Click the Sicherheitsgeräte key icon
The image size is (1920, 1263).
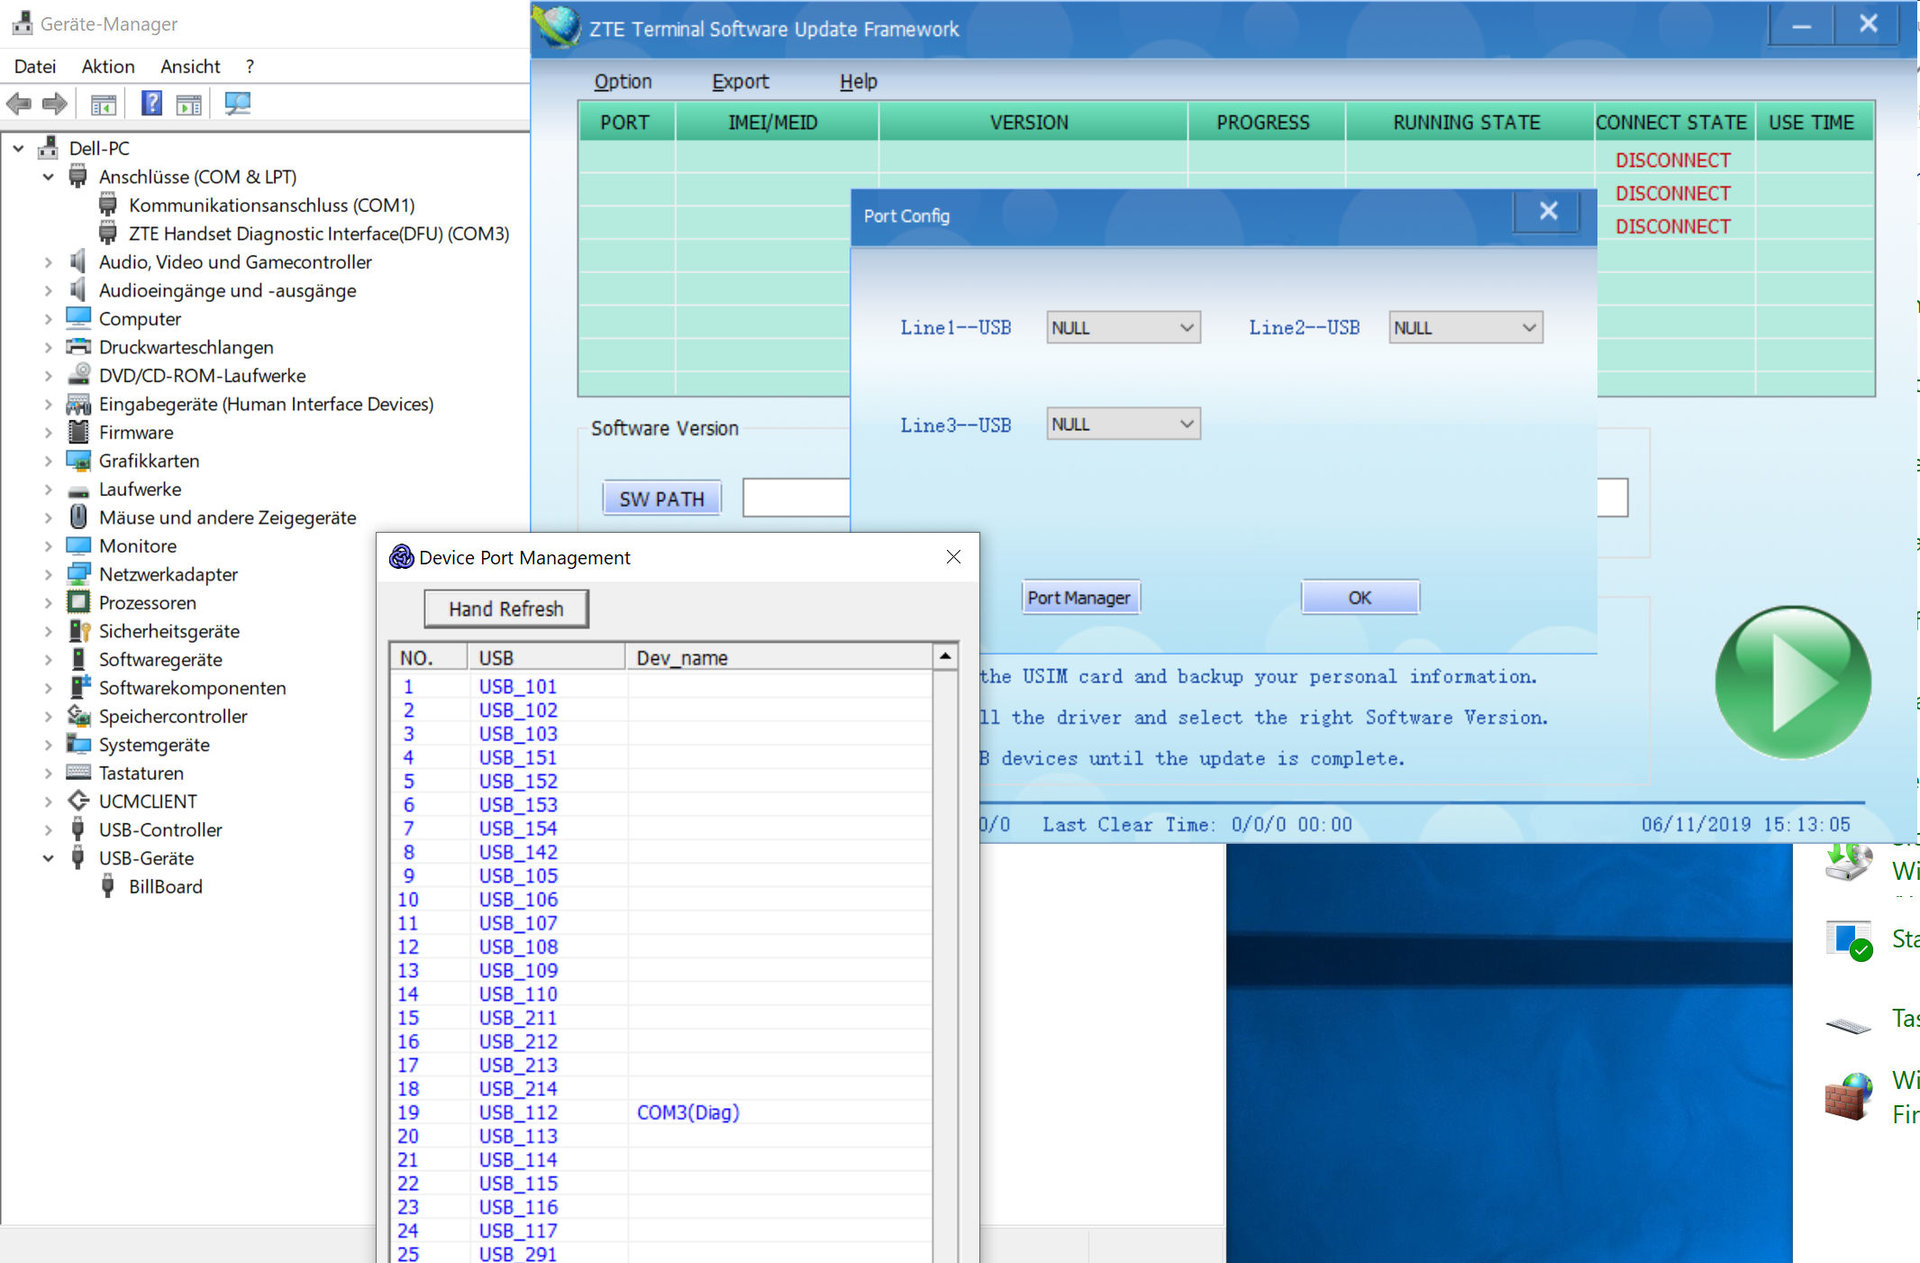coord(78,631)
